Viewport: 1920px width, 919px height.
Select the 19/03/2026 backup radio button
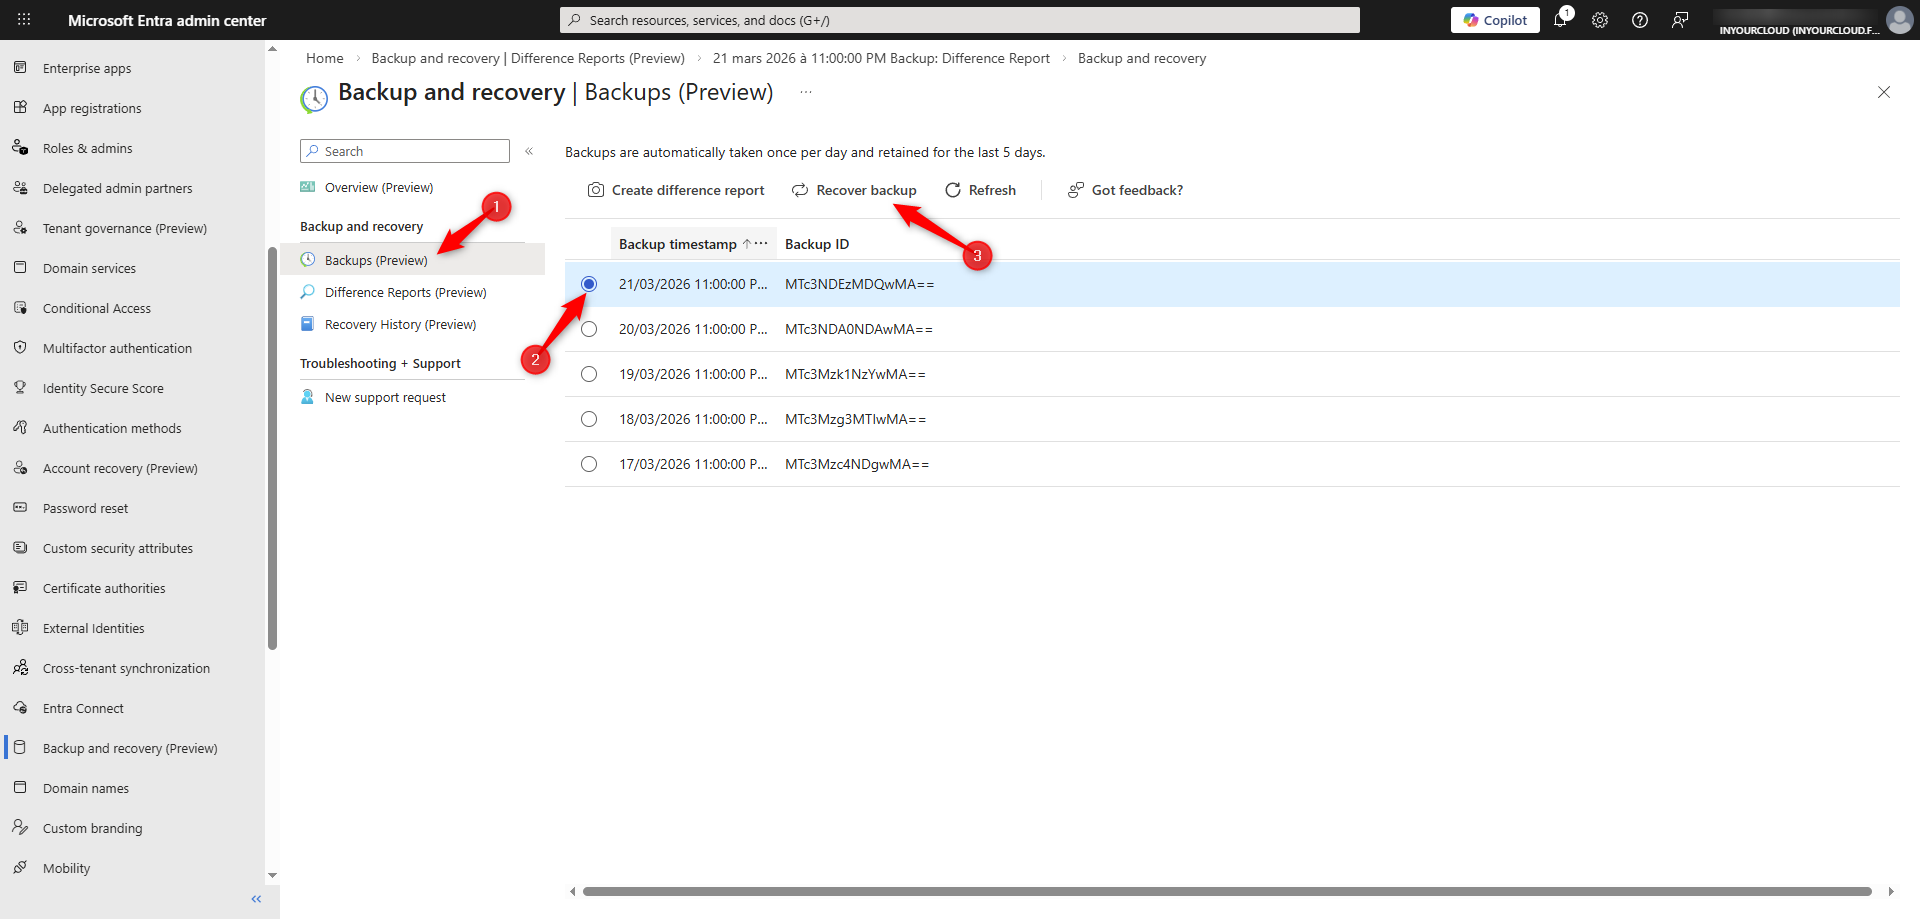tap(589, 374)
